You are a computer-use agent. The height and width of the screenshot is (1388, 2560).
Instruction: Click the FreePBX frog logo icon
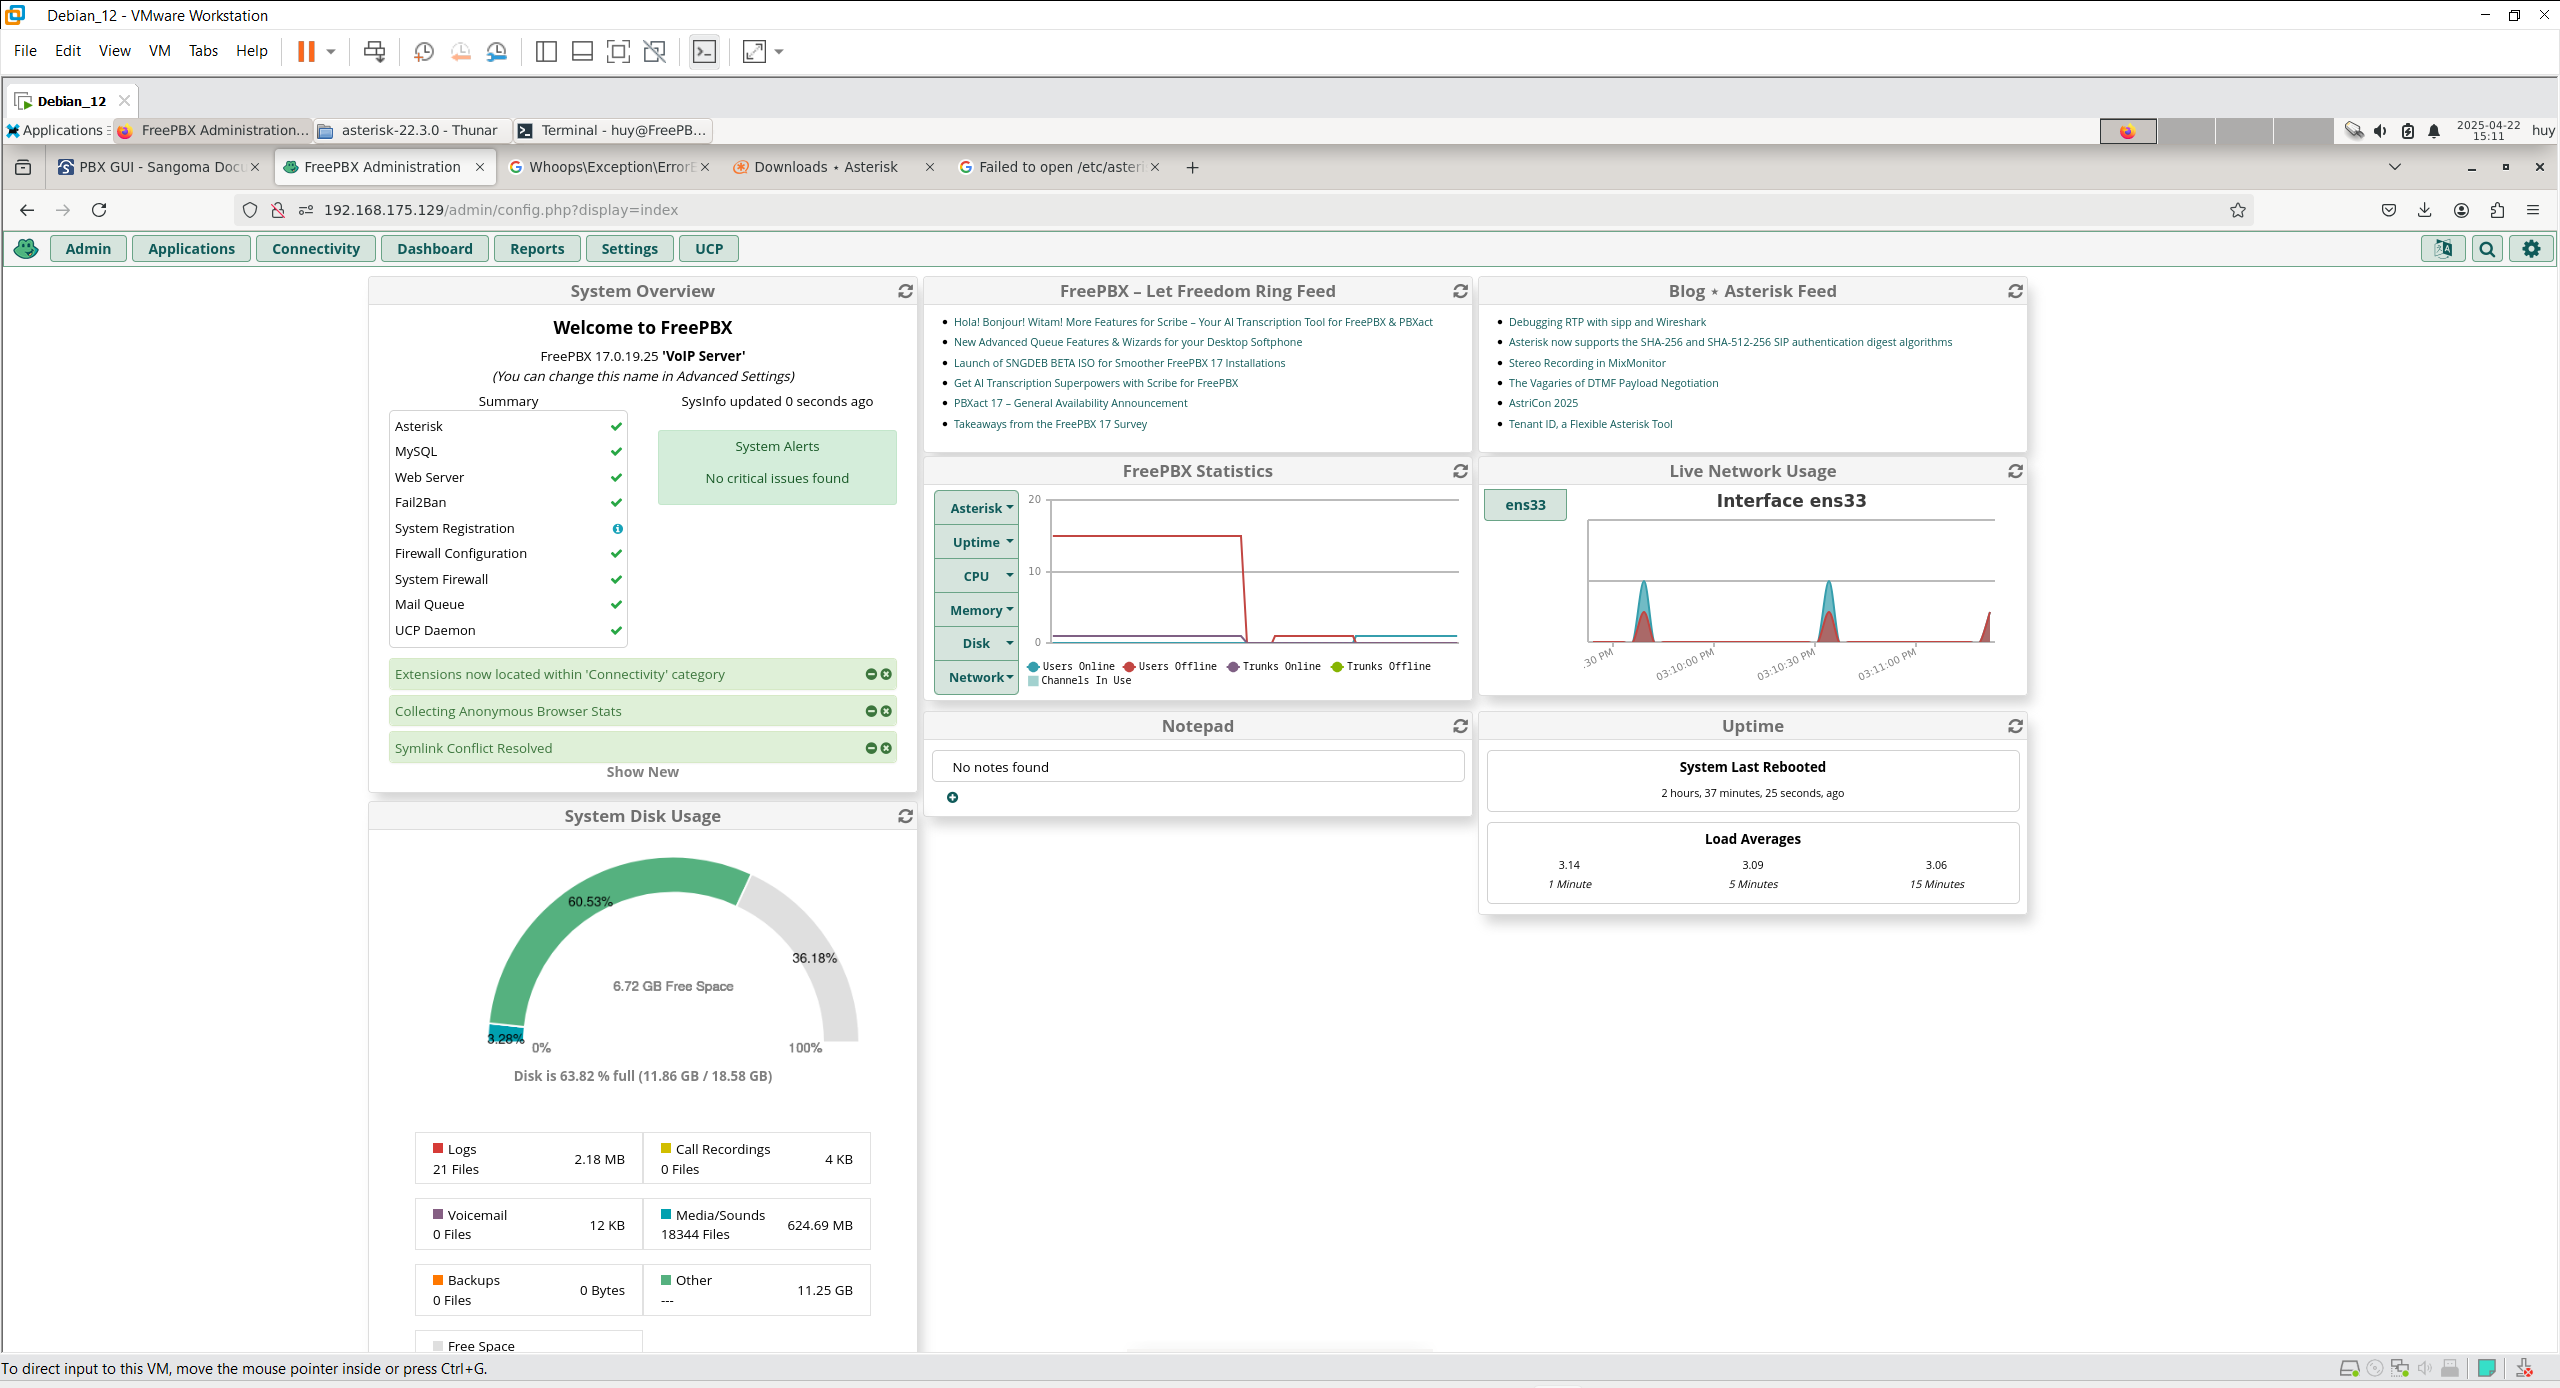click(26, 249)
